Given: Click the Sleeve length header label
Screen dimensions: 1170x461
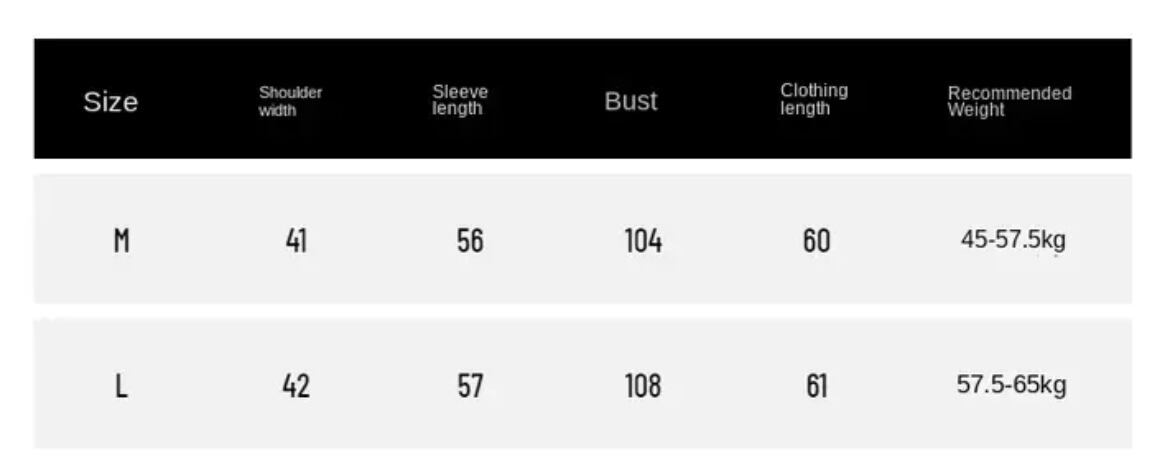Looking at the screenshot, I should pyautogui.click(x=460, y=100).
